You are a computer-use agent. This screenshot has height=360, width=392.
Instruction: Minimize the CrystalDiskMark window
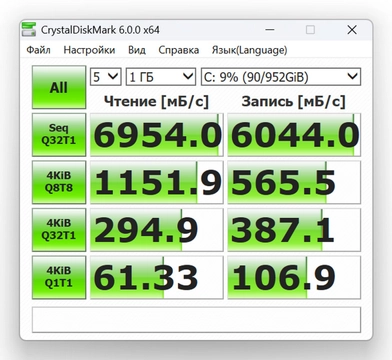pos(270,30)
